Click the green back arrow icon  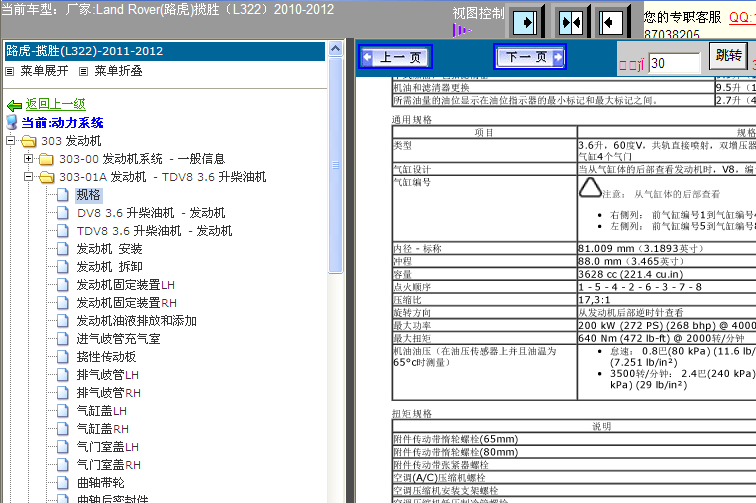pos(14,105)
